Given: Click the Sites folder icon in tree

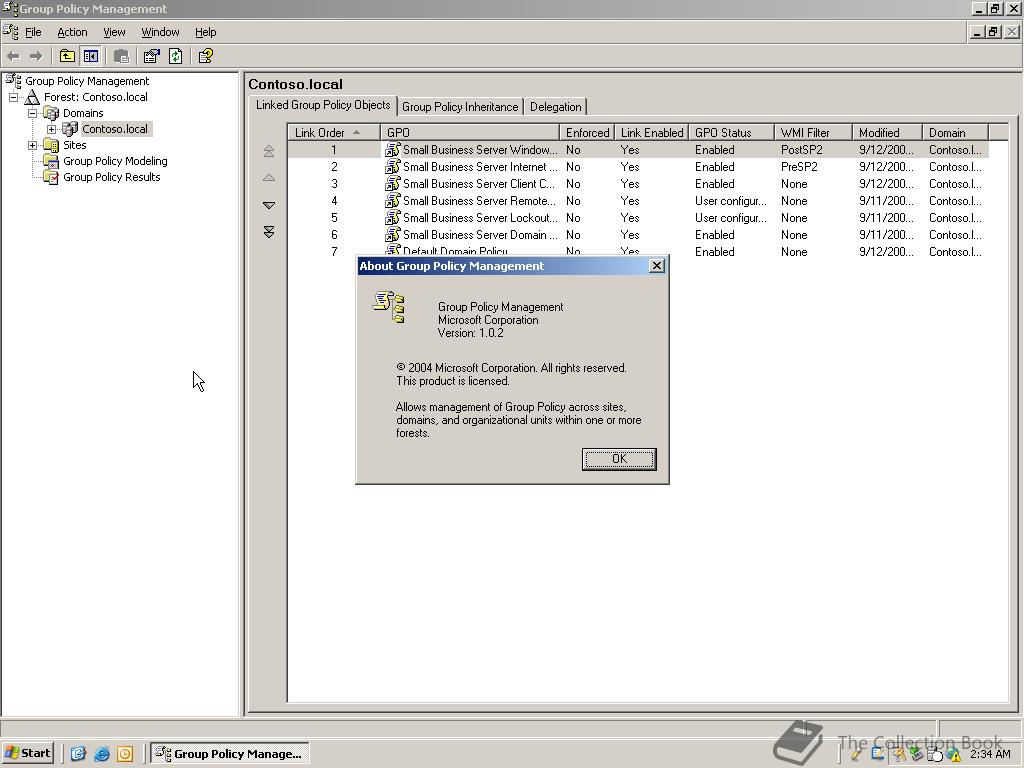Looking at the screenshot, I should 51,145.
